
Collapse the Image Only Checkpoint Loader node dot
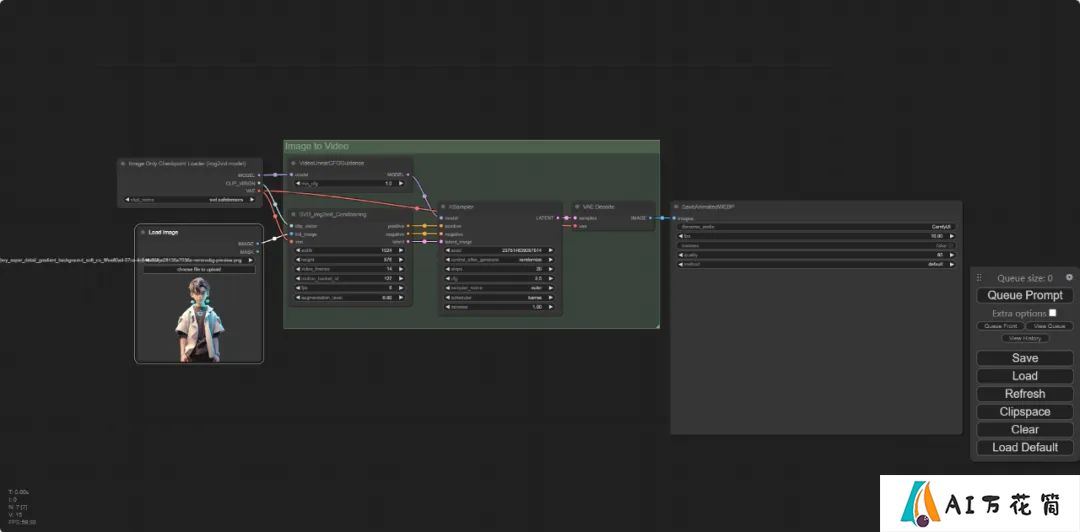click(x=123, y=163)
